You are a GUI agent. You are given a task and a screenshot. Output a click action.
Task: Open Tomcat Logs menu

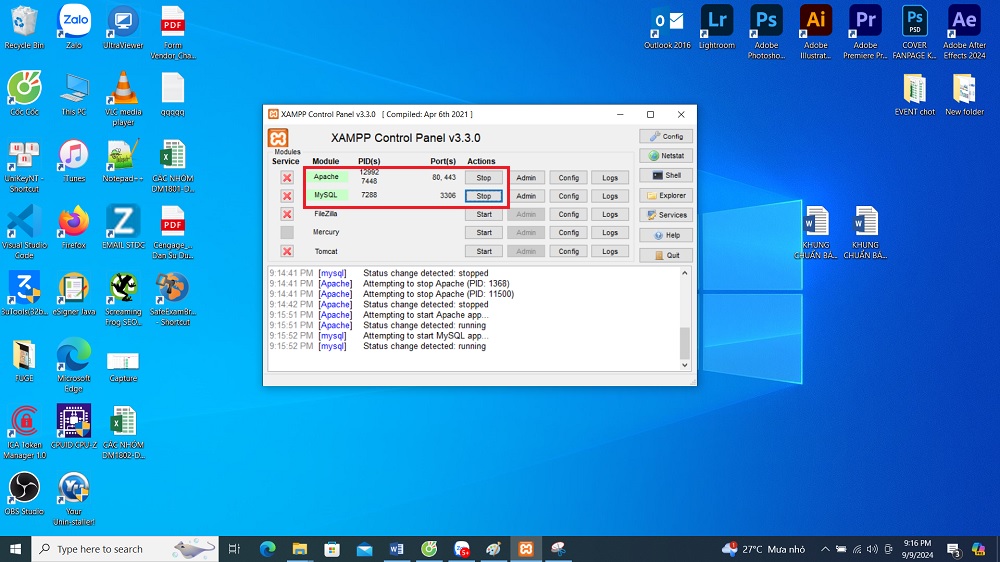610,251
